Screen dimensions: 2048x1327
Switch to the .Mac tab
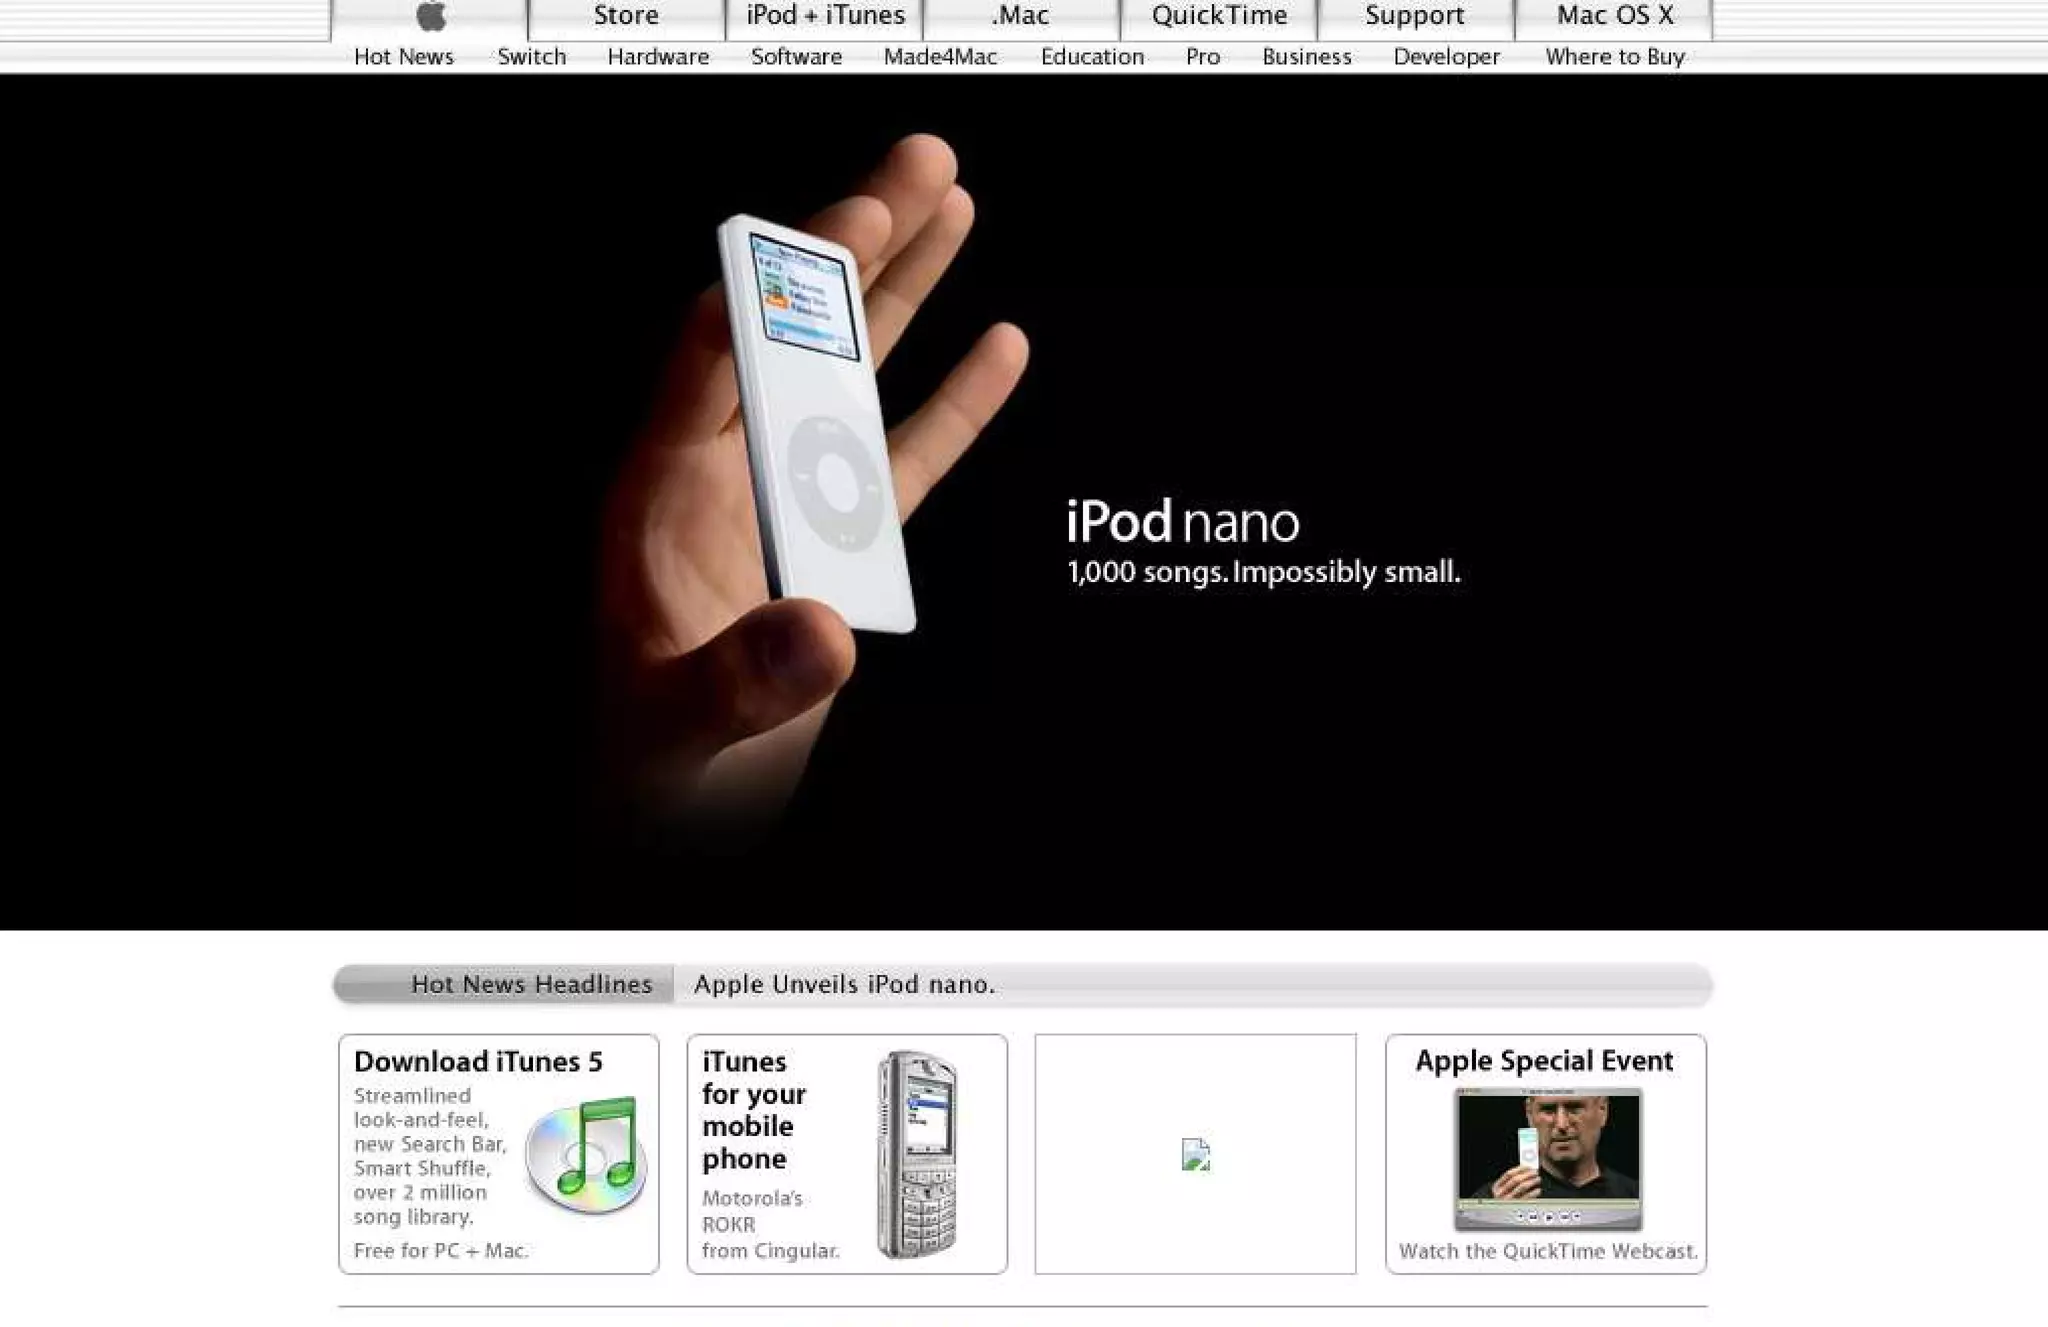(x=1021, y=17)
